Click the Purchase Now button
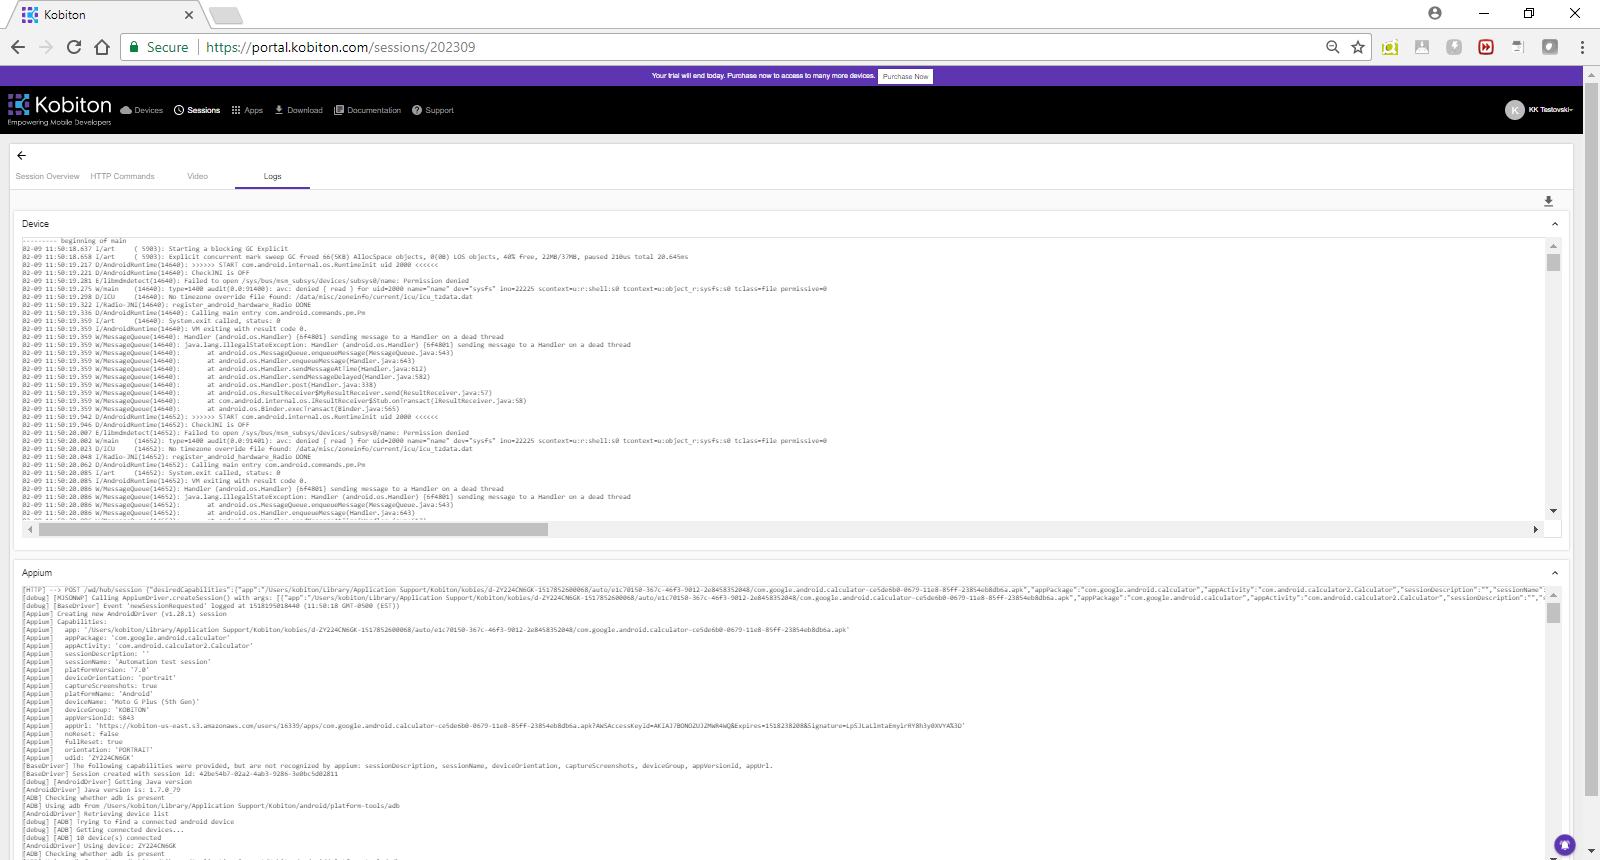This screenshot has height=860, width=1600. [x=906, y=76]
